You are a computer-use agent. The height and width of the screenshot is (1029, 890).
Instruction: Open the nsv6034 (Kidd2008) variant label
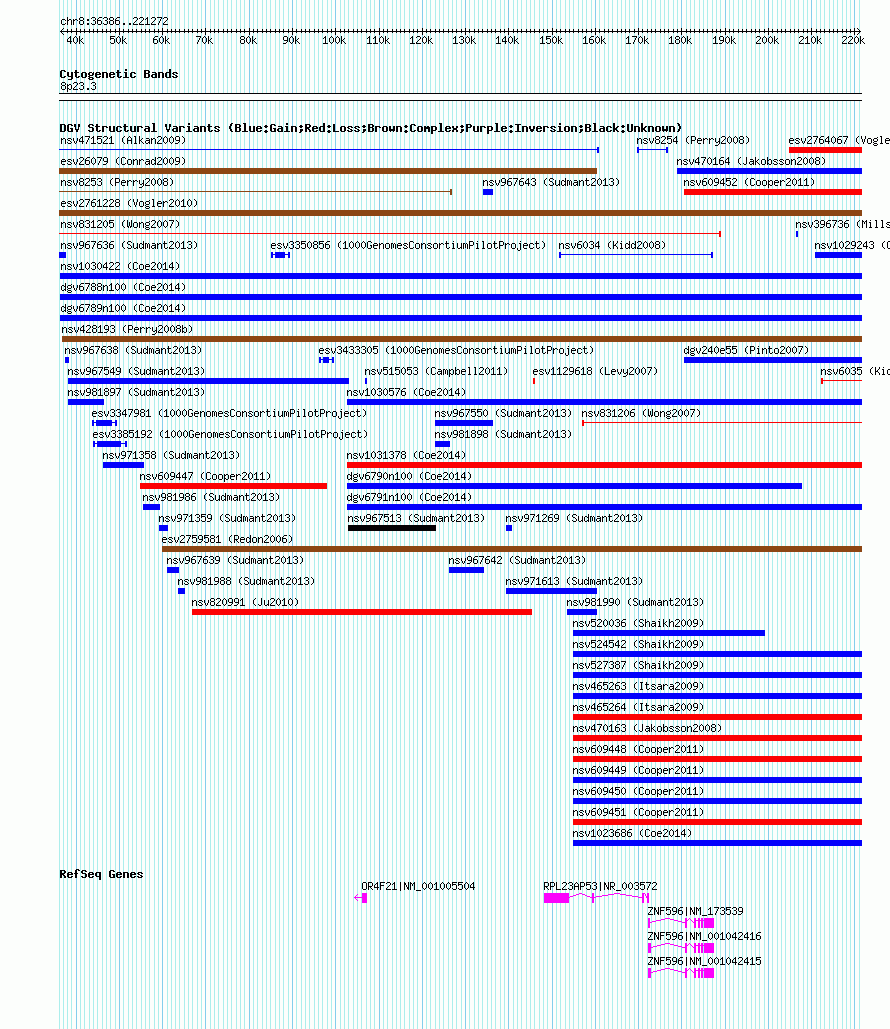pos(612,245)
